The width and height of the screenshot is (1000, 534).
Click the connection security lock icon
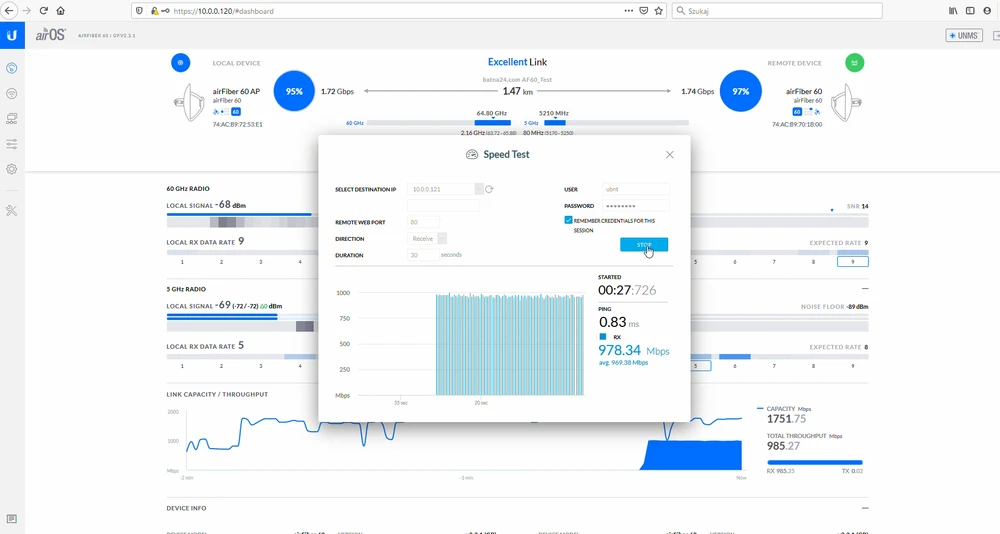154,11
